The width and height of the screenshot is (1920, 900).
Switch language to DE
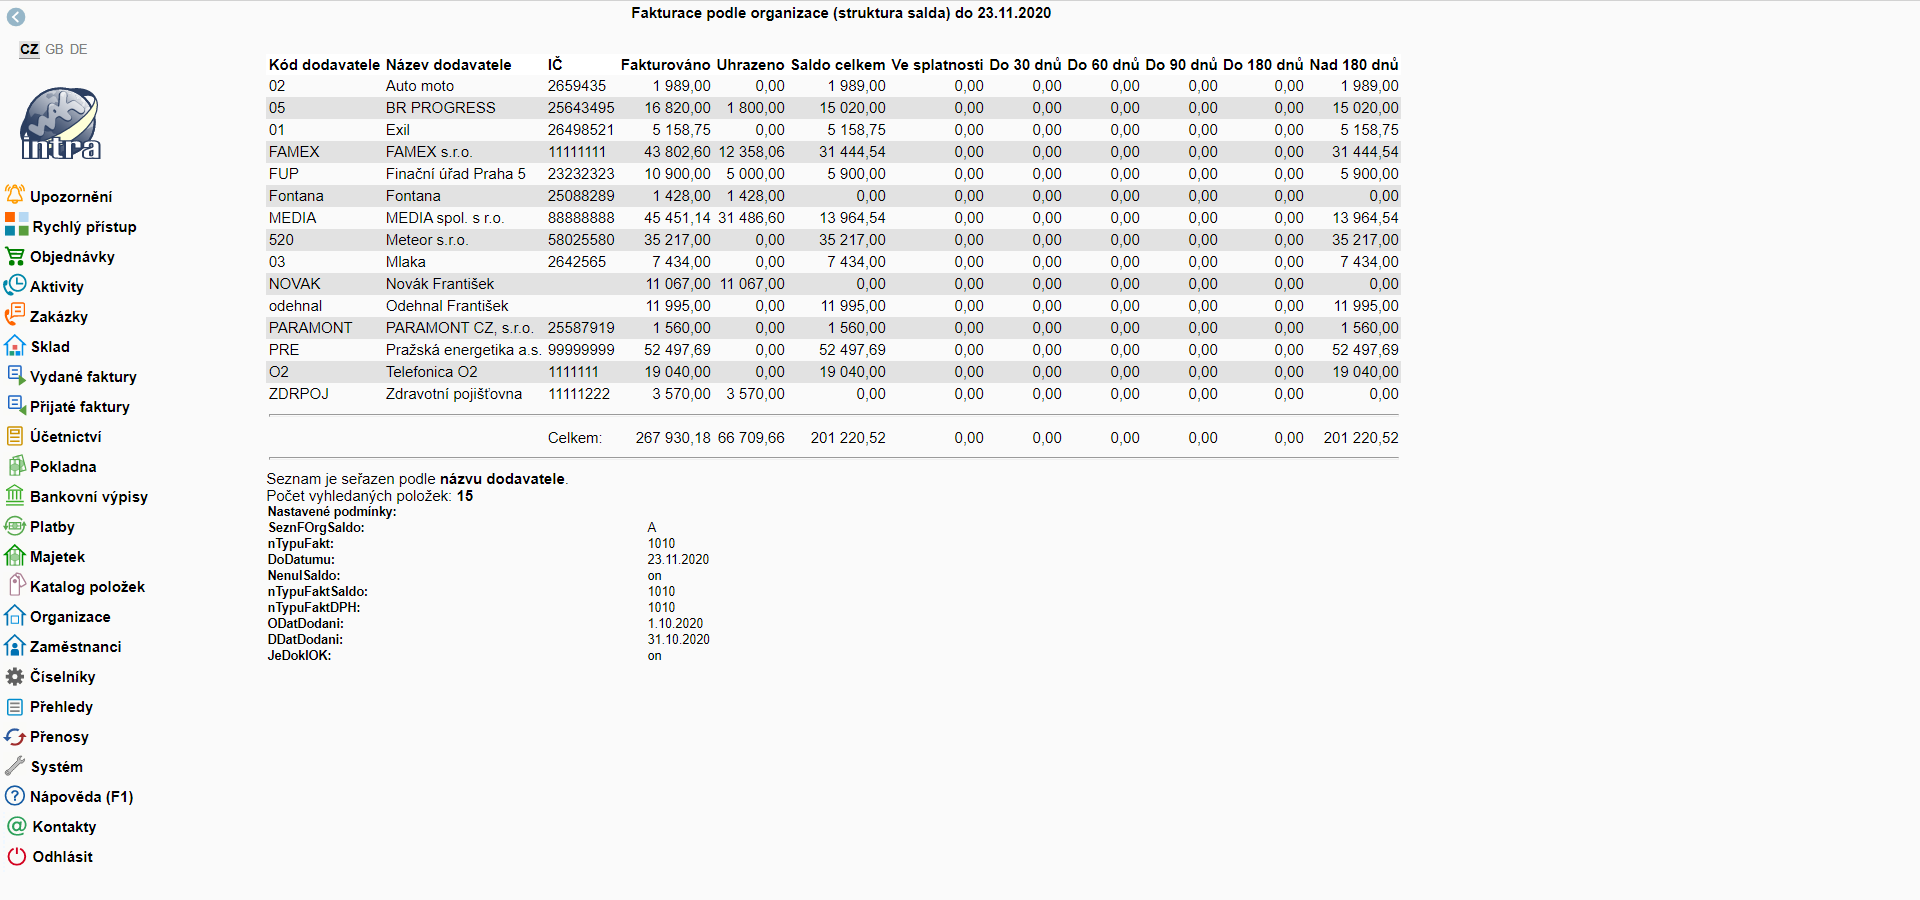79,49
